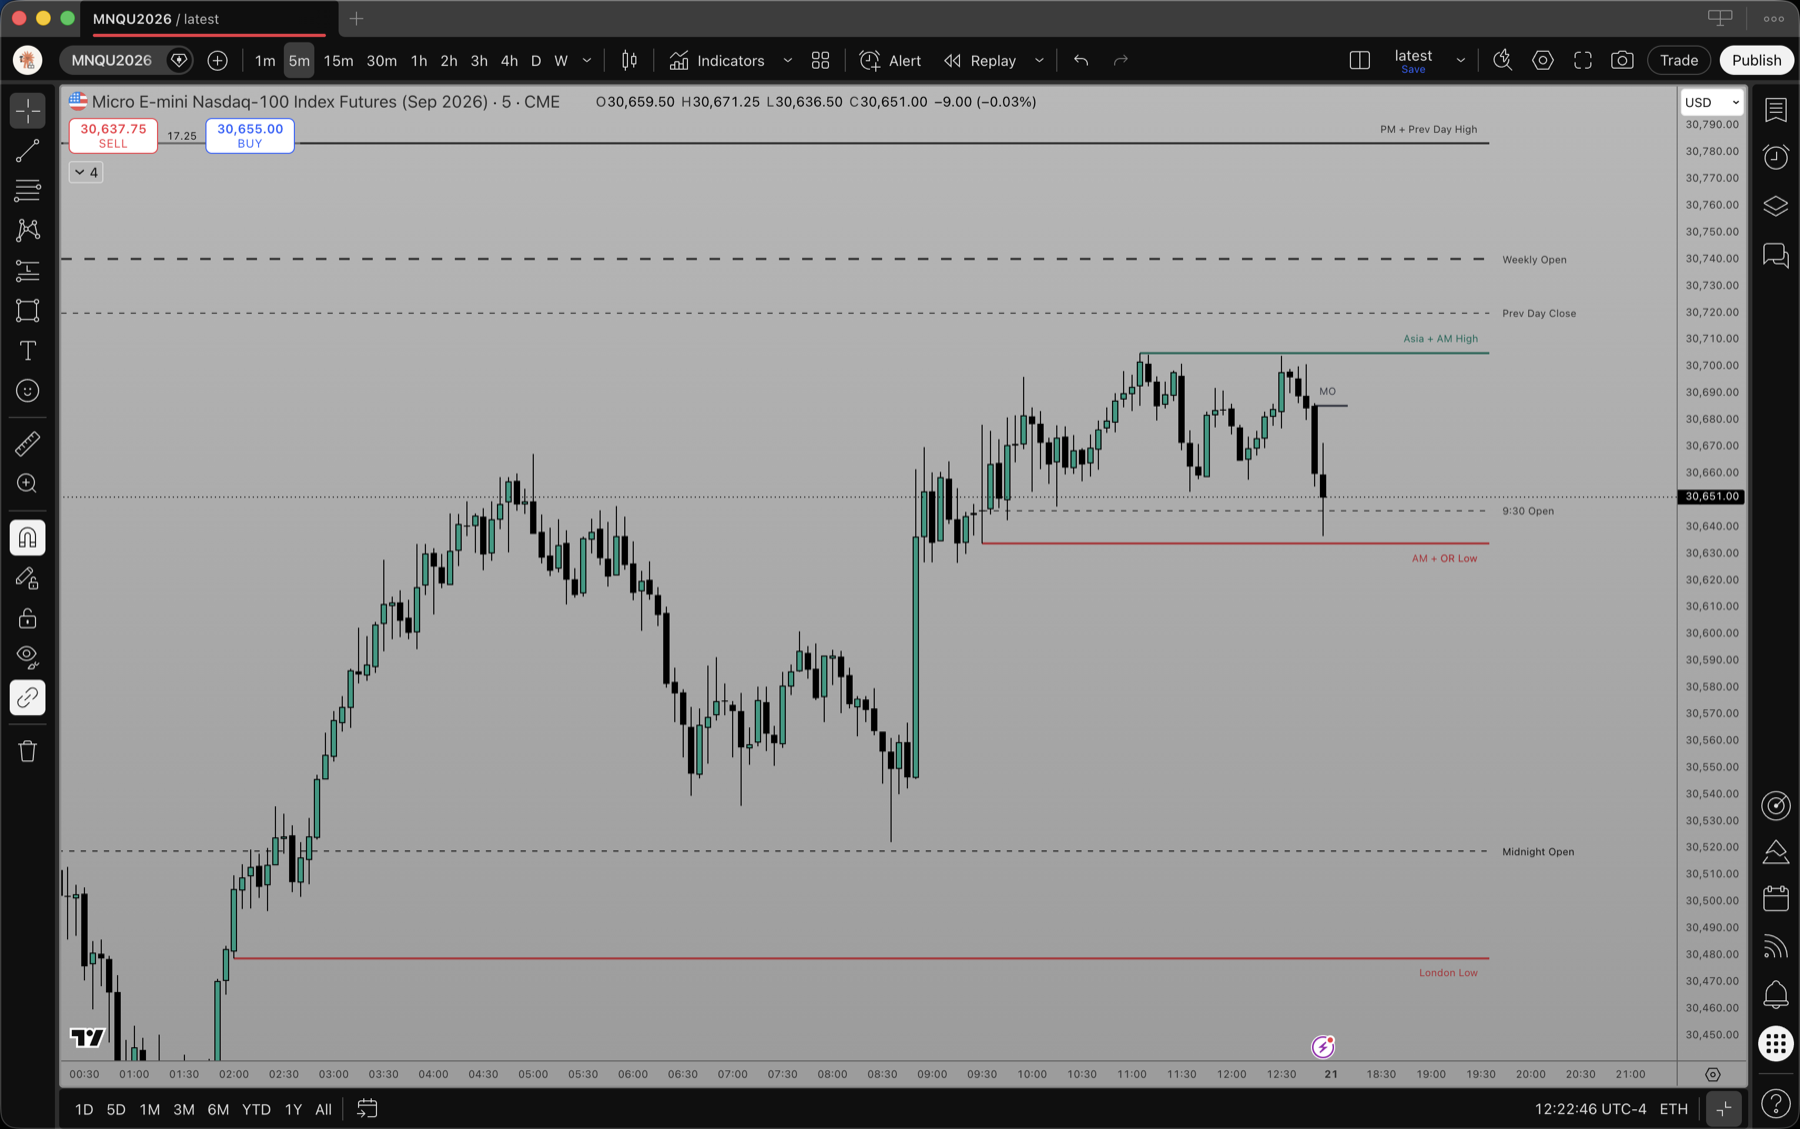Viewport: 1800px width, 1129px height.
Task: Select the ruler measure tool
Action: [28, 443]
